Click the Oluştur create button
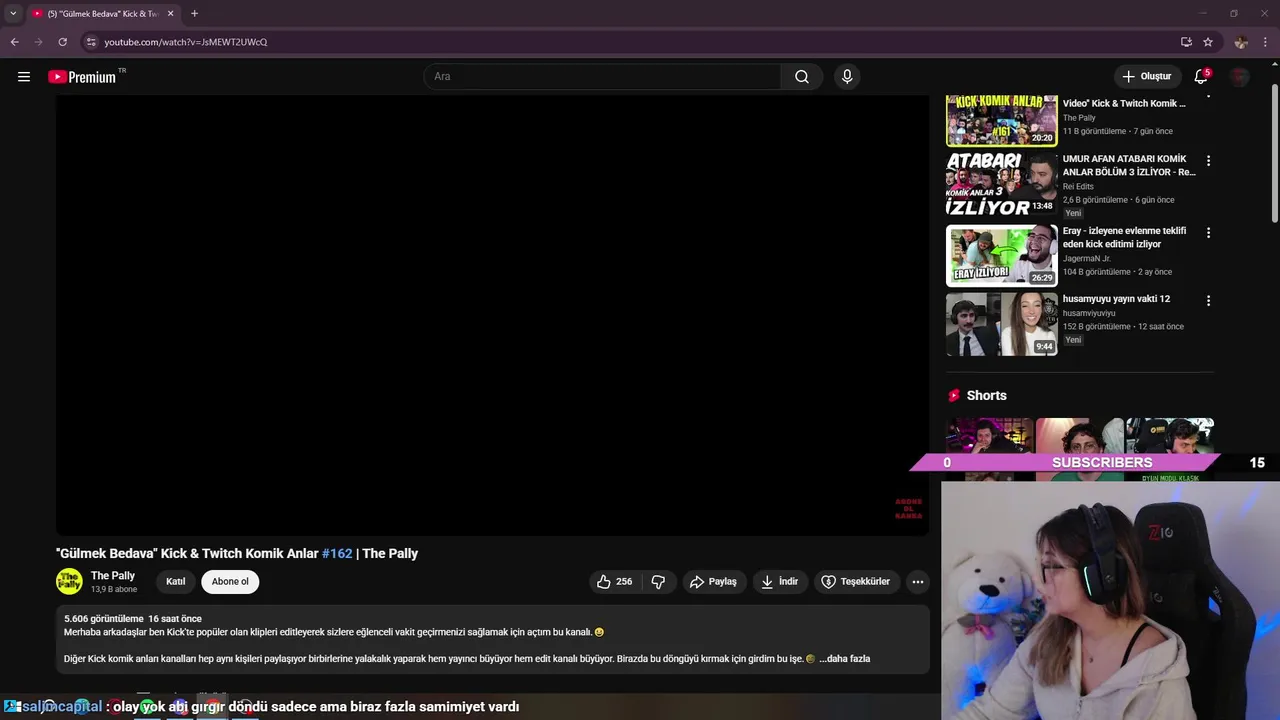 (x=1146, y=77)
